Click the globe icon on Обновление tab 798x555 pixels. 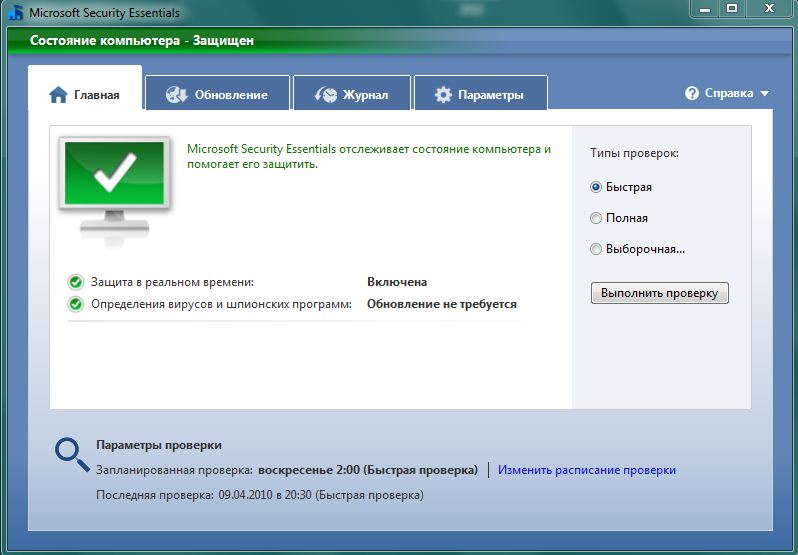coord(177,95)
